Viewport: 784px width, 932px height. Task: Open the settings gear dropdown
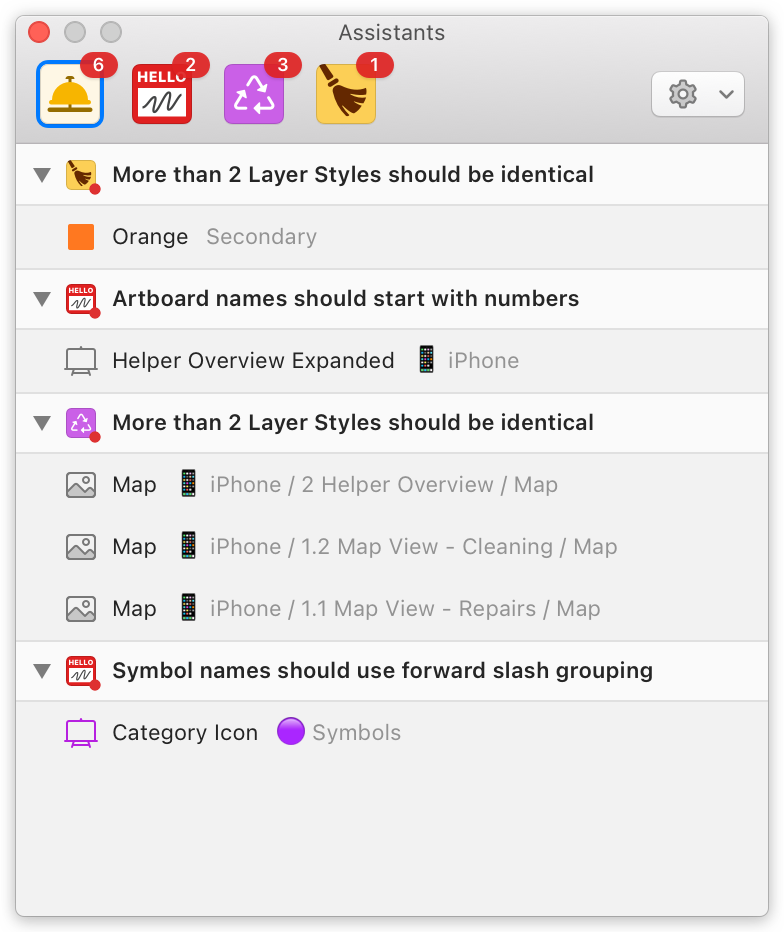click(x=697, y=94)
